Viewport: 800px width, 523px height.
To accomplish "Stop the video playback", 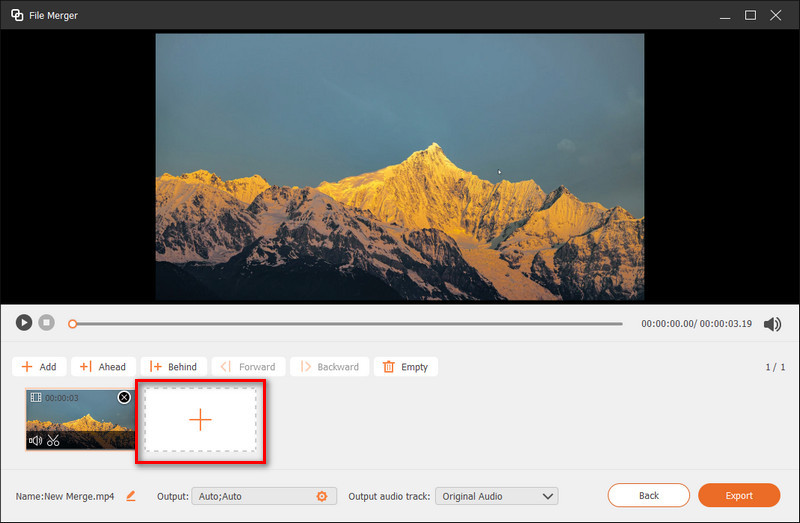I will point(46,322).
